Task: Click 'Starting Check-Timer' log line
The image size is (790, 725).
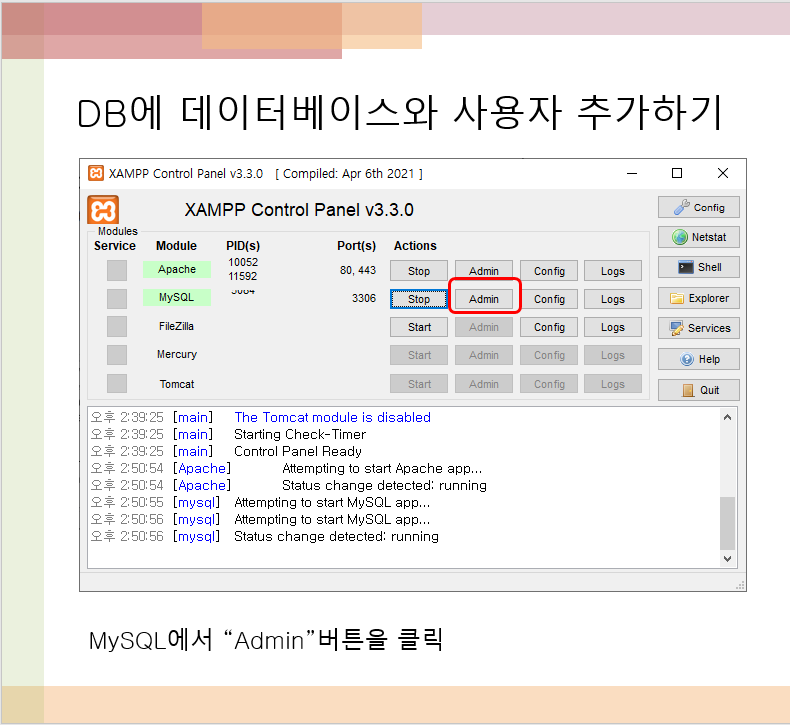Action: [x=300, y=434]
